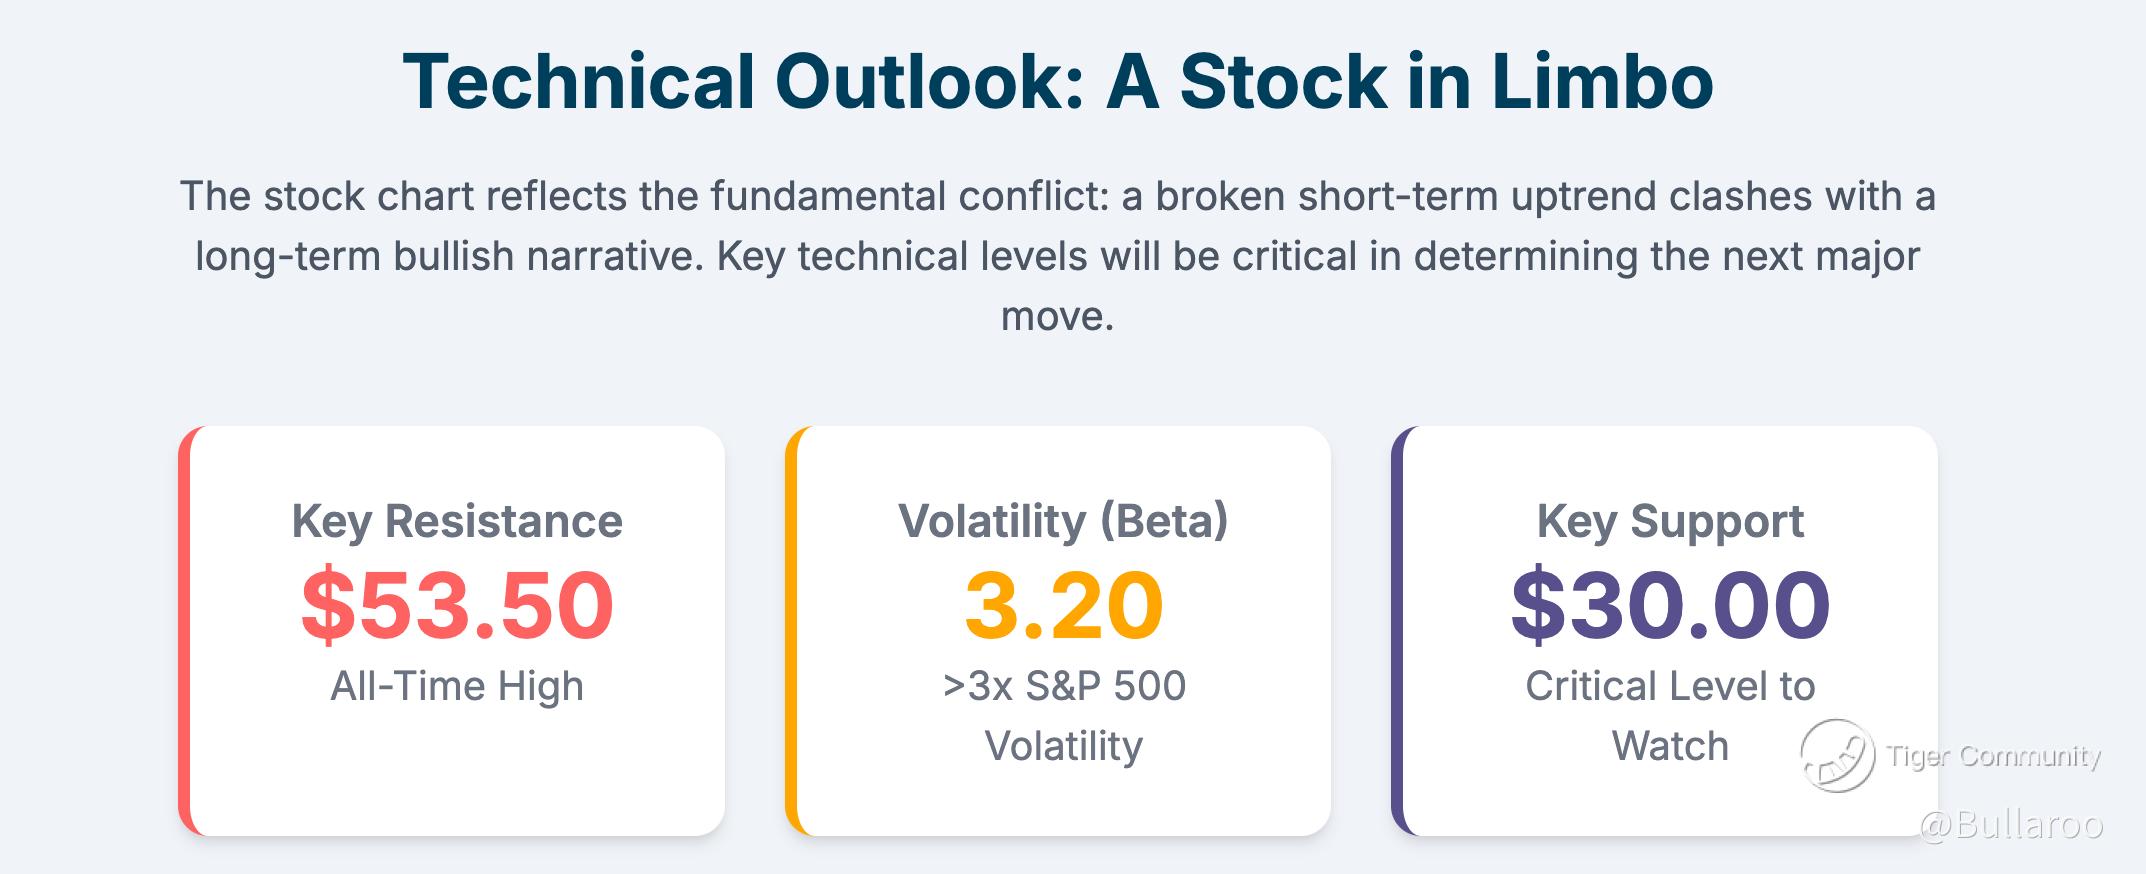
Task: Click the purple accent bar on Key Support card
Action: click(1398, 631)
